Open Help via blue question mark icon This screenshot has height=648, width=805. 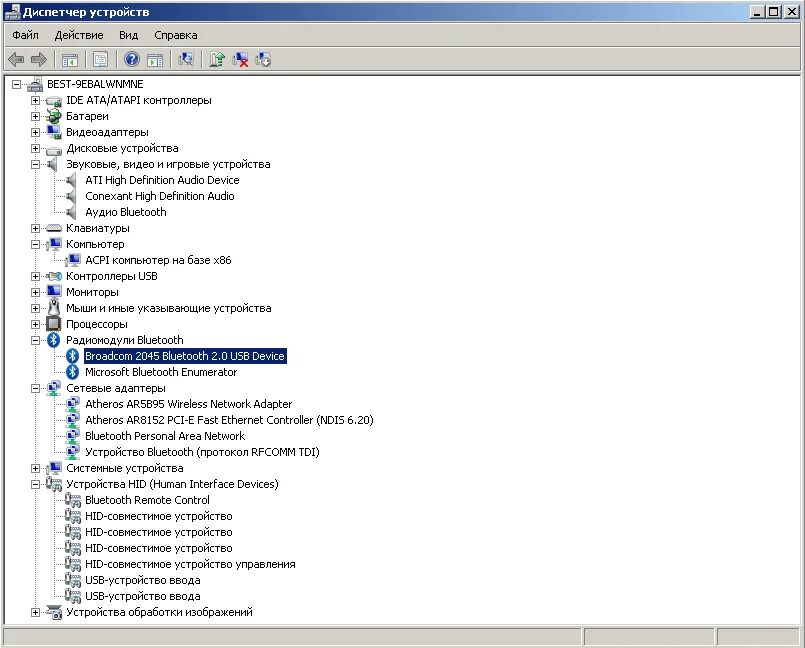point(132,60)
